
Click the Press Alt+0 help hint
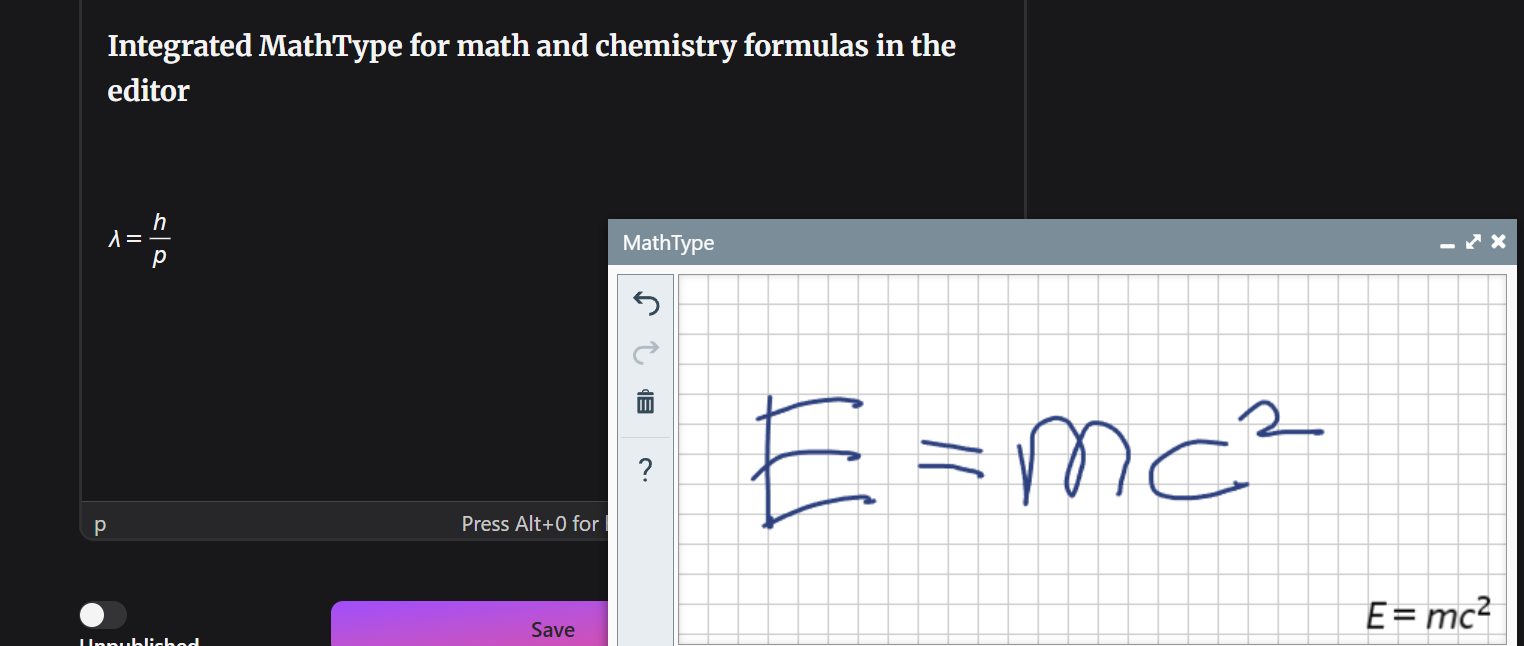point(533,524)
